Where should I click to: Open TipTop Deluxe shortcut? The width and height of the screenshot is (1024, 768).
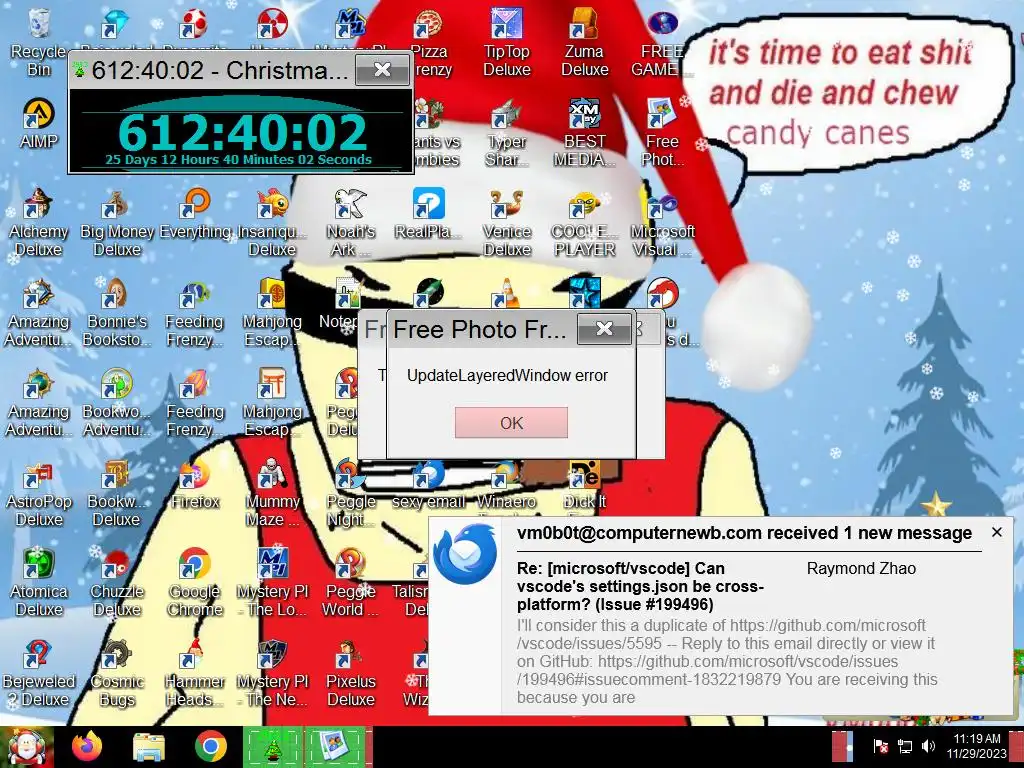pos(506,43)
